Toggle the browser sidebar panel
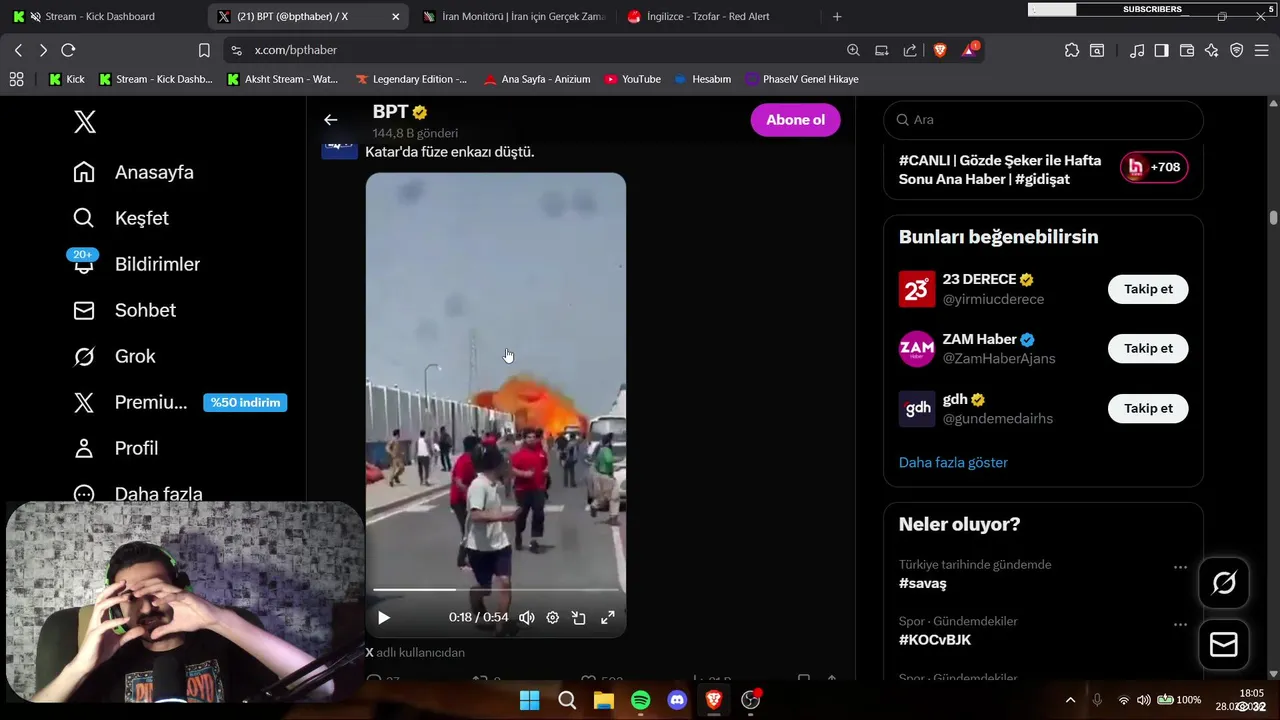Image resolution: width=1280 pixels, height=720 pixels. pyautogui.click(x=1161, y=50)
